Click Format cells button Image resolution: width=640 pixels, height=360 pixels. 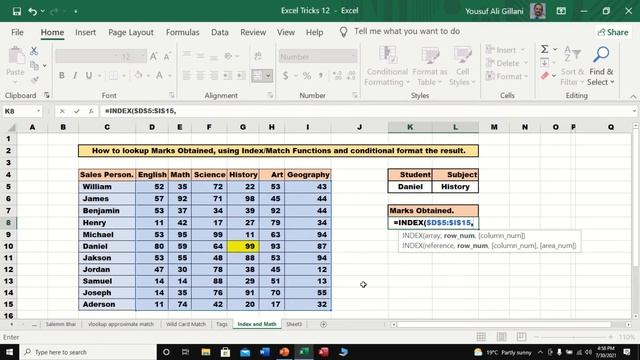point(507,76)
